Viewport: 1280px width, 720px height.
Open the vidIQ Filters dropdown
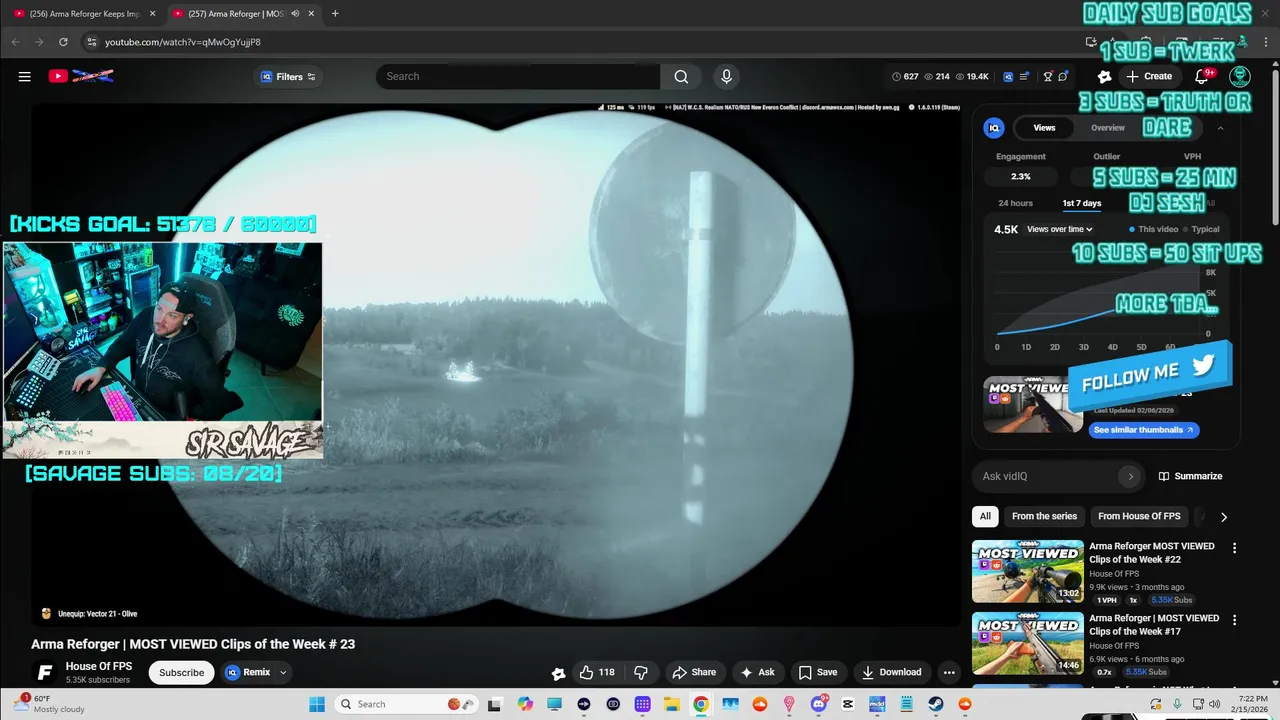click(x=288, y=76)
